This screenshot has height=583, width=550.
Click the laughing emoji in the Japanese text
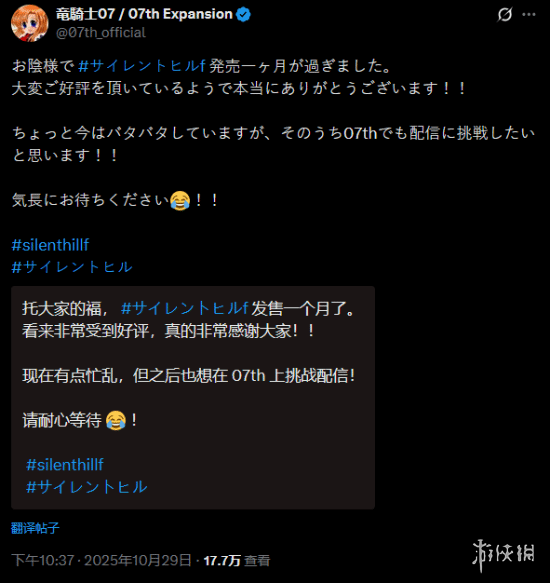[180, 201]
